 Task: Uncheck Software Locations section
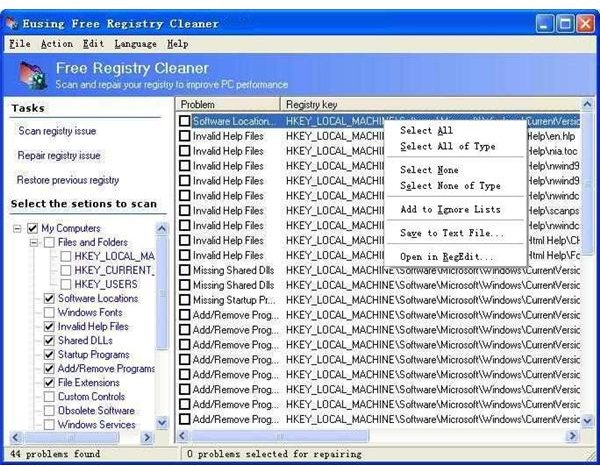point(49,298)
